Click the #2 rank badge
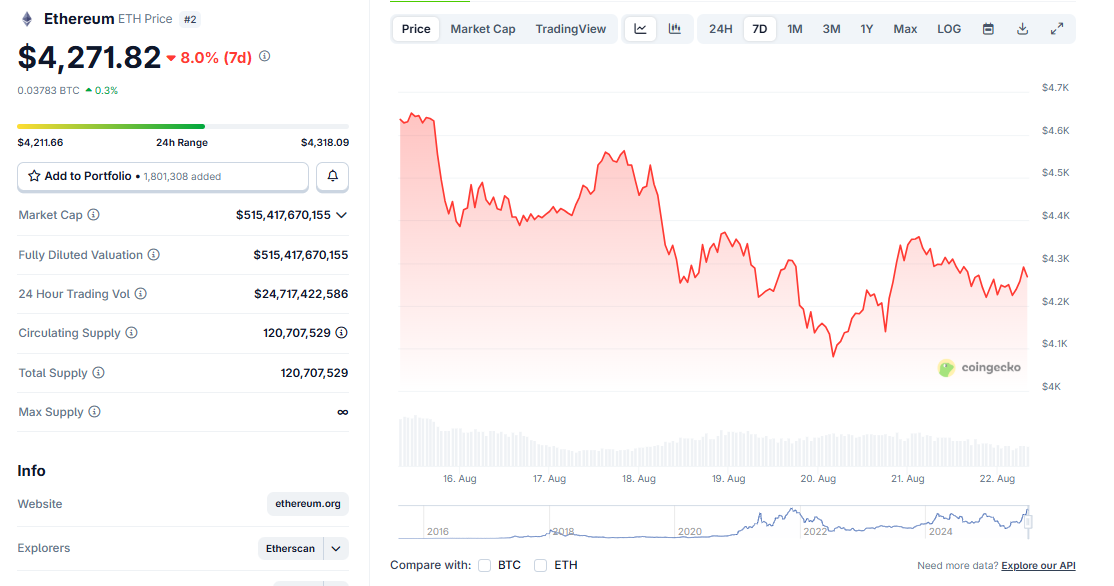 pos(190,19)
